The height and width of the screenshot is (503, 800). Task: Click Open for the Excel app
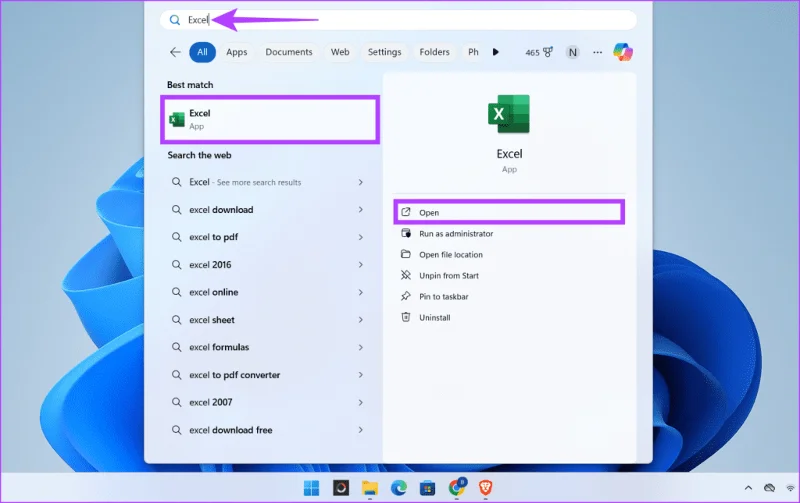click(x=509, y=212)
